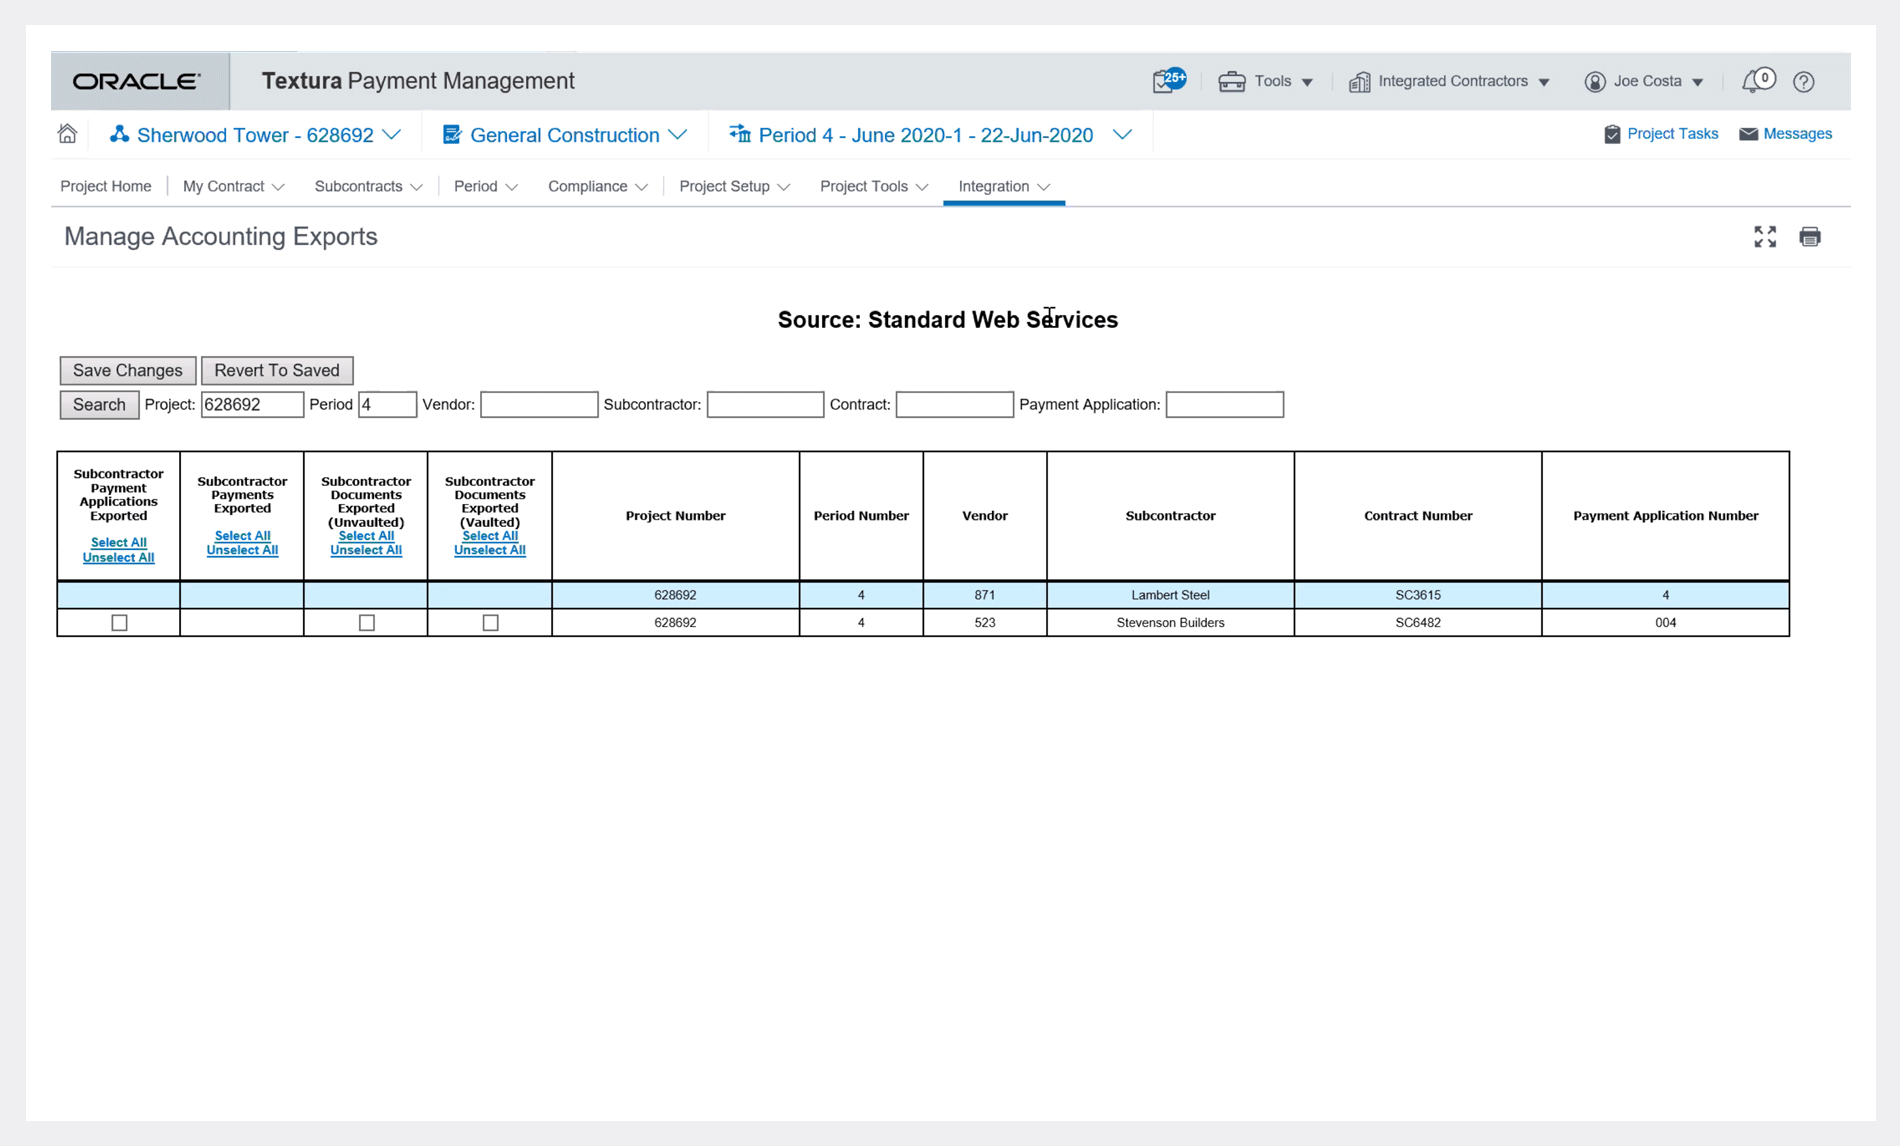Expand the Compliance menu
This screenshot has width=1900, height=1146.
[x=598, y=187]
